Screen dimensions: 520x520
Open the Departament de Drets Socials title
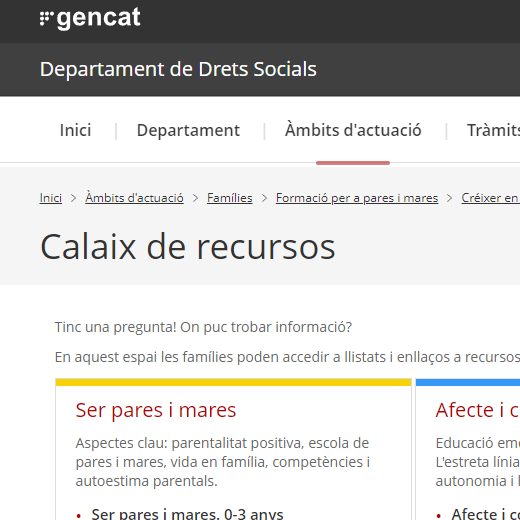click(x=178, y=69)
